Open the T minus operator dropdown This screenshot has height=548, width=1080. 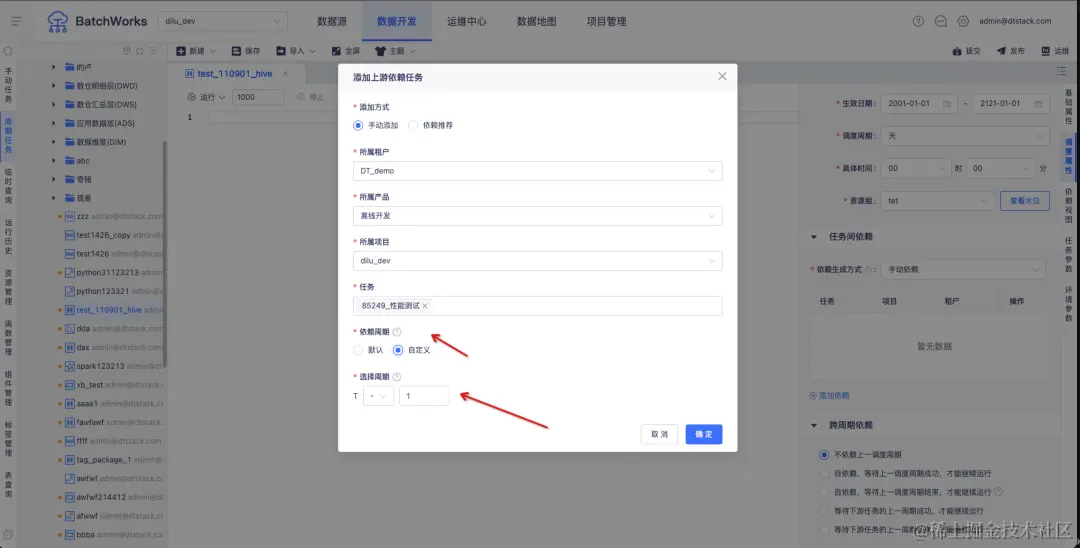(x=379, y=396)
